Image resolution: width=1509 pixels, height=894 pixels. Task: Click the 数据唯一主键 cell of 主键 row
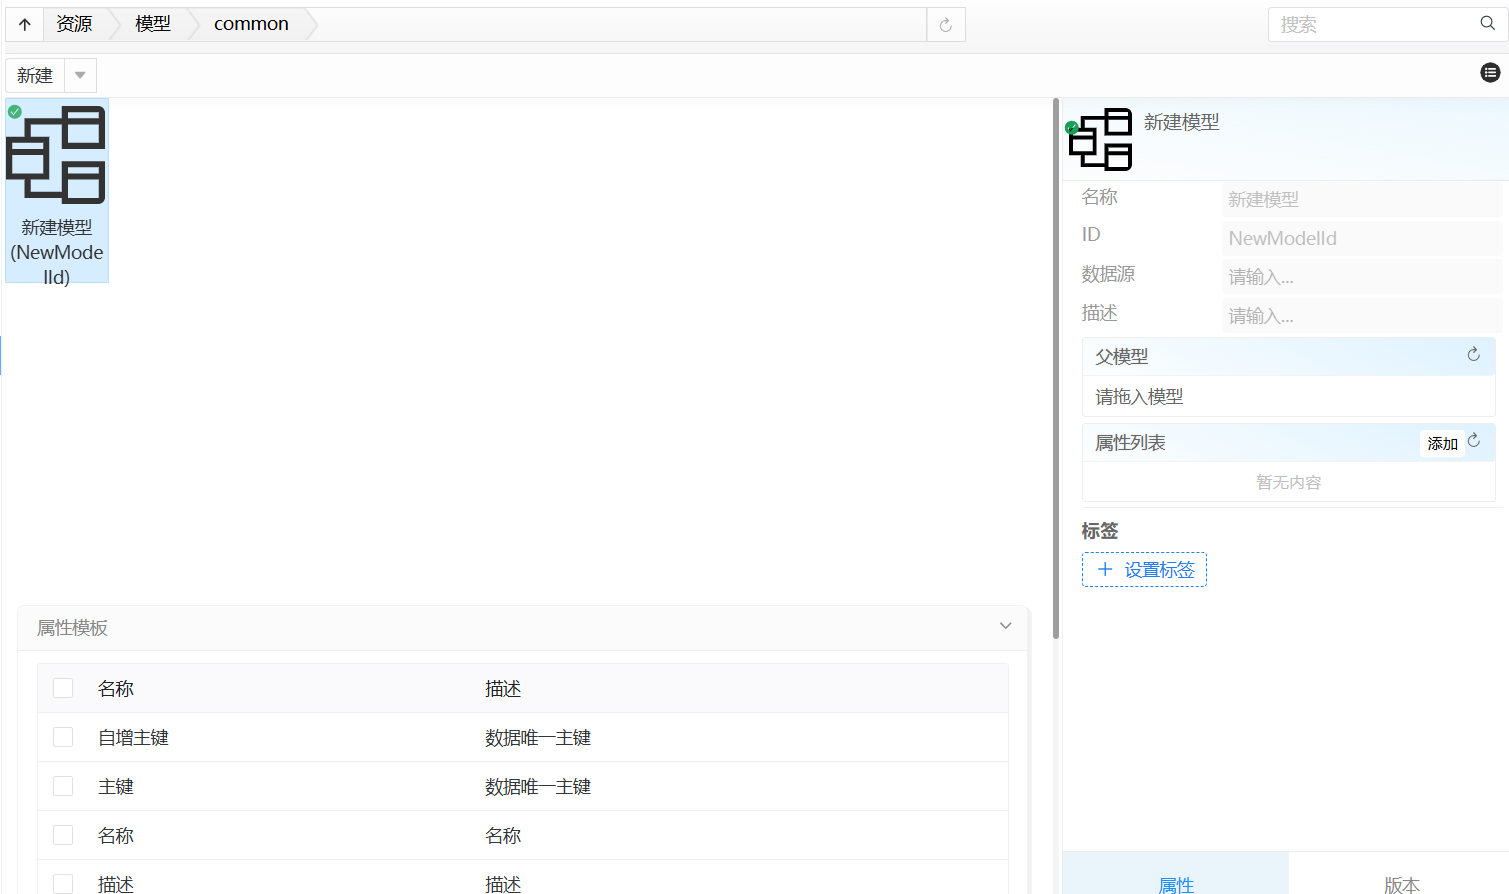tap(538, 786)
